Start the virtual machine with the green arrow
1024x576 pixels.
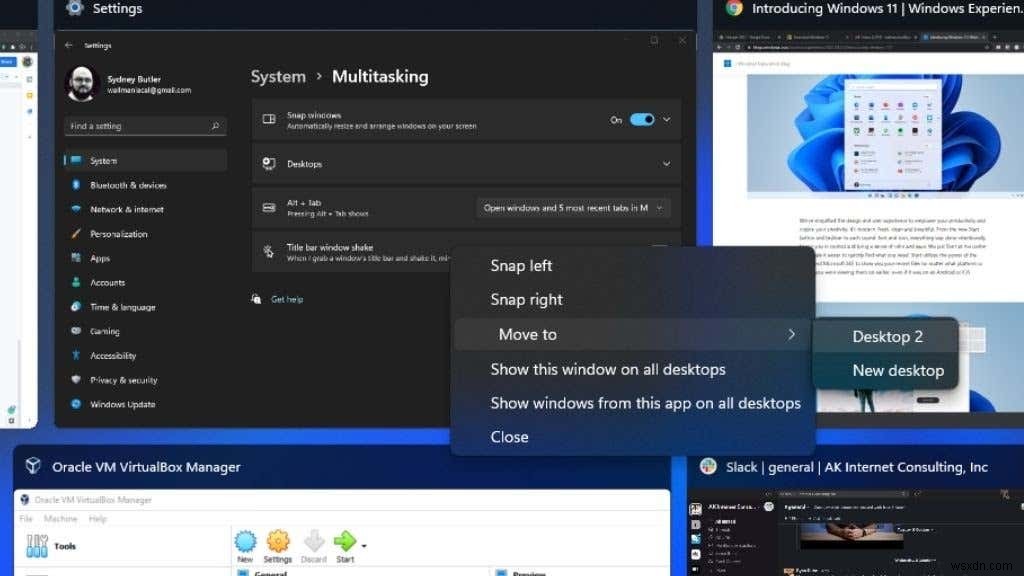(x=346, y=542)
